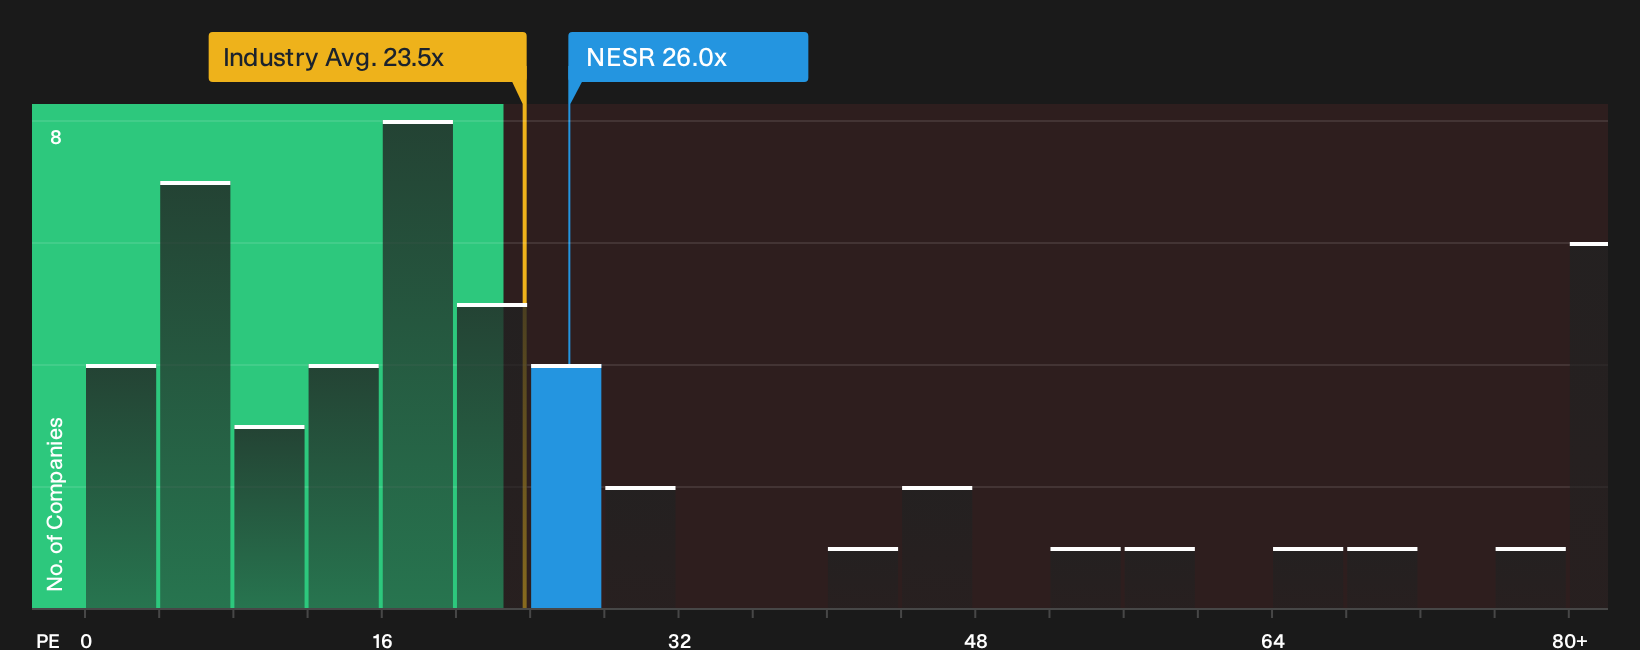Image resolution: width=1640 pixels, height=650 pixels.
Task: Click the x-axis label 0
Action: [x=86, y=640]
